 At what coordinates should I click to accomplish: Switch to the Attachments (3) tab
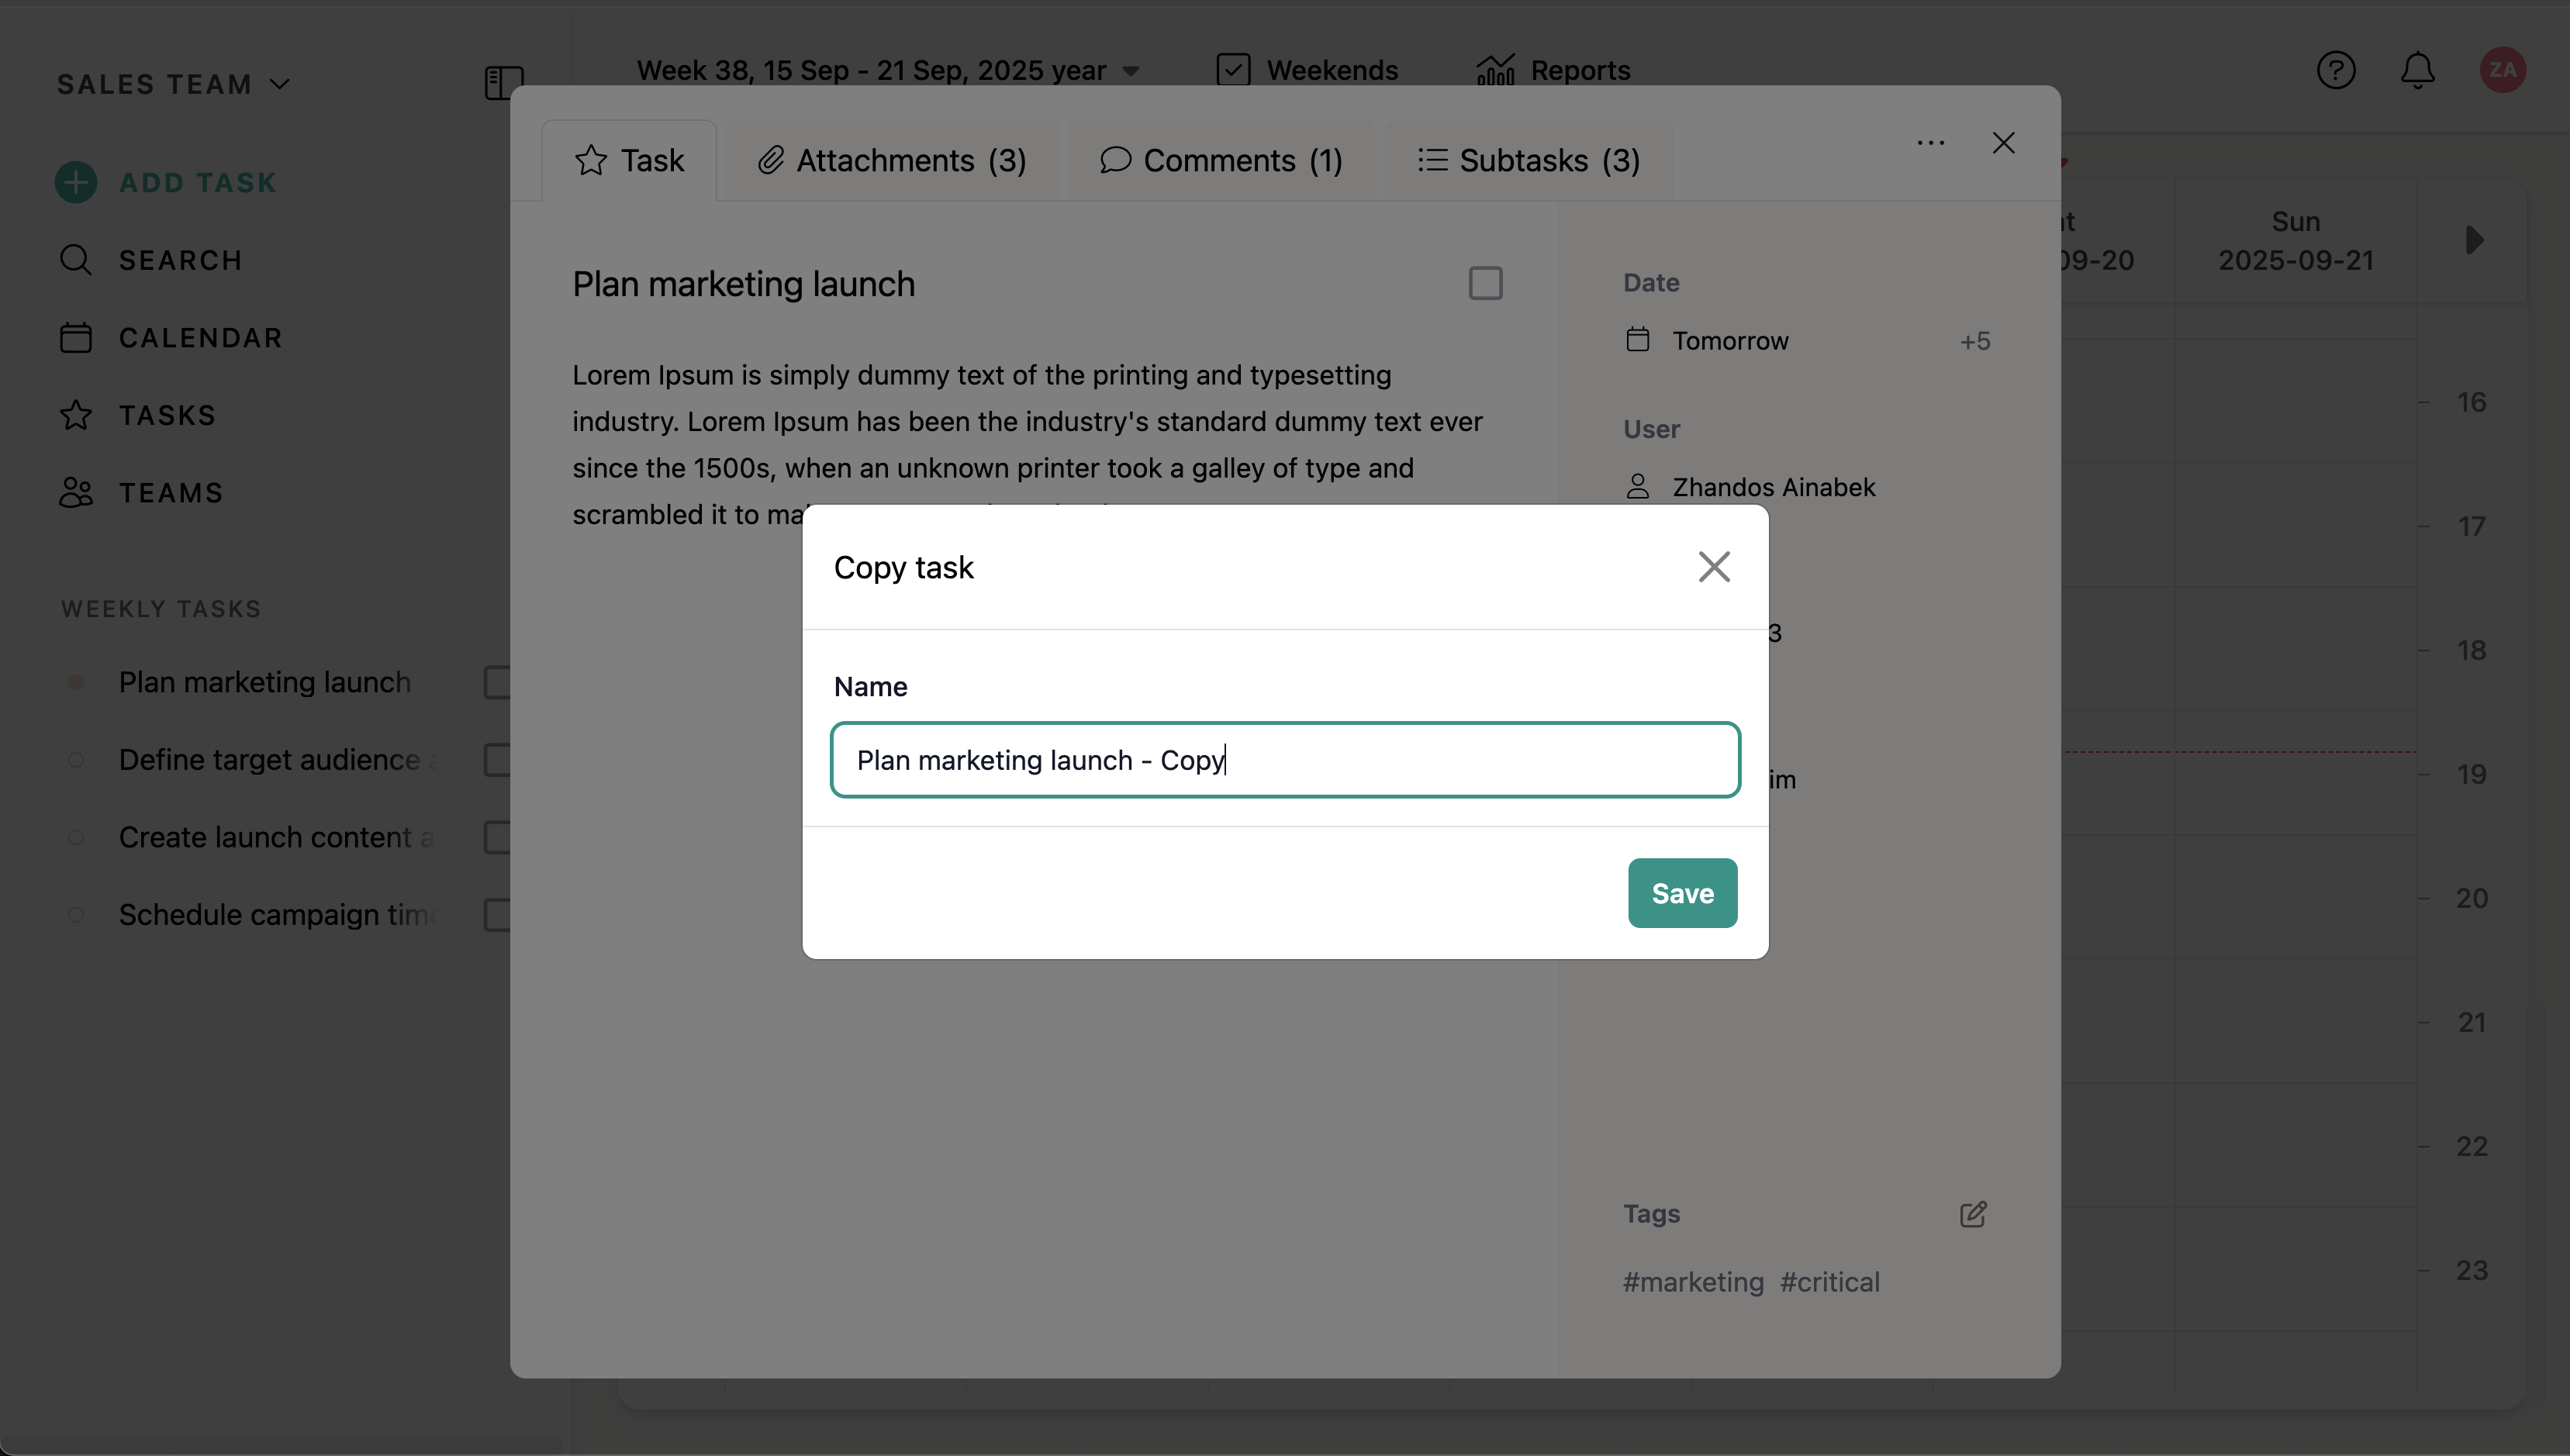[x=892, y=160]
